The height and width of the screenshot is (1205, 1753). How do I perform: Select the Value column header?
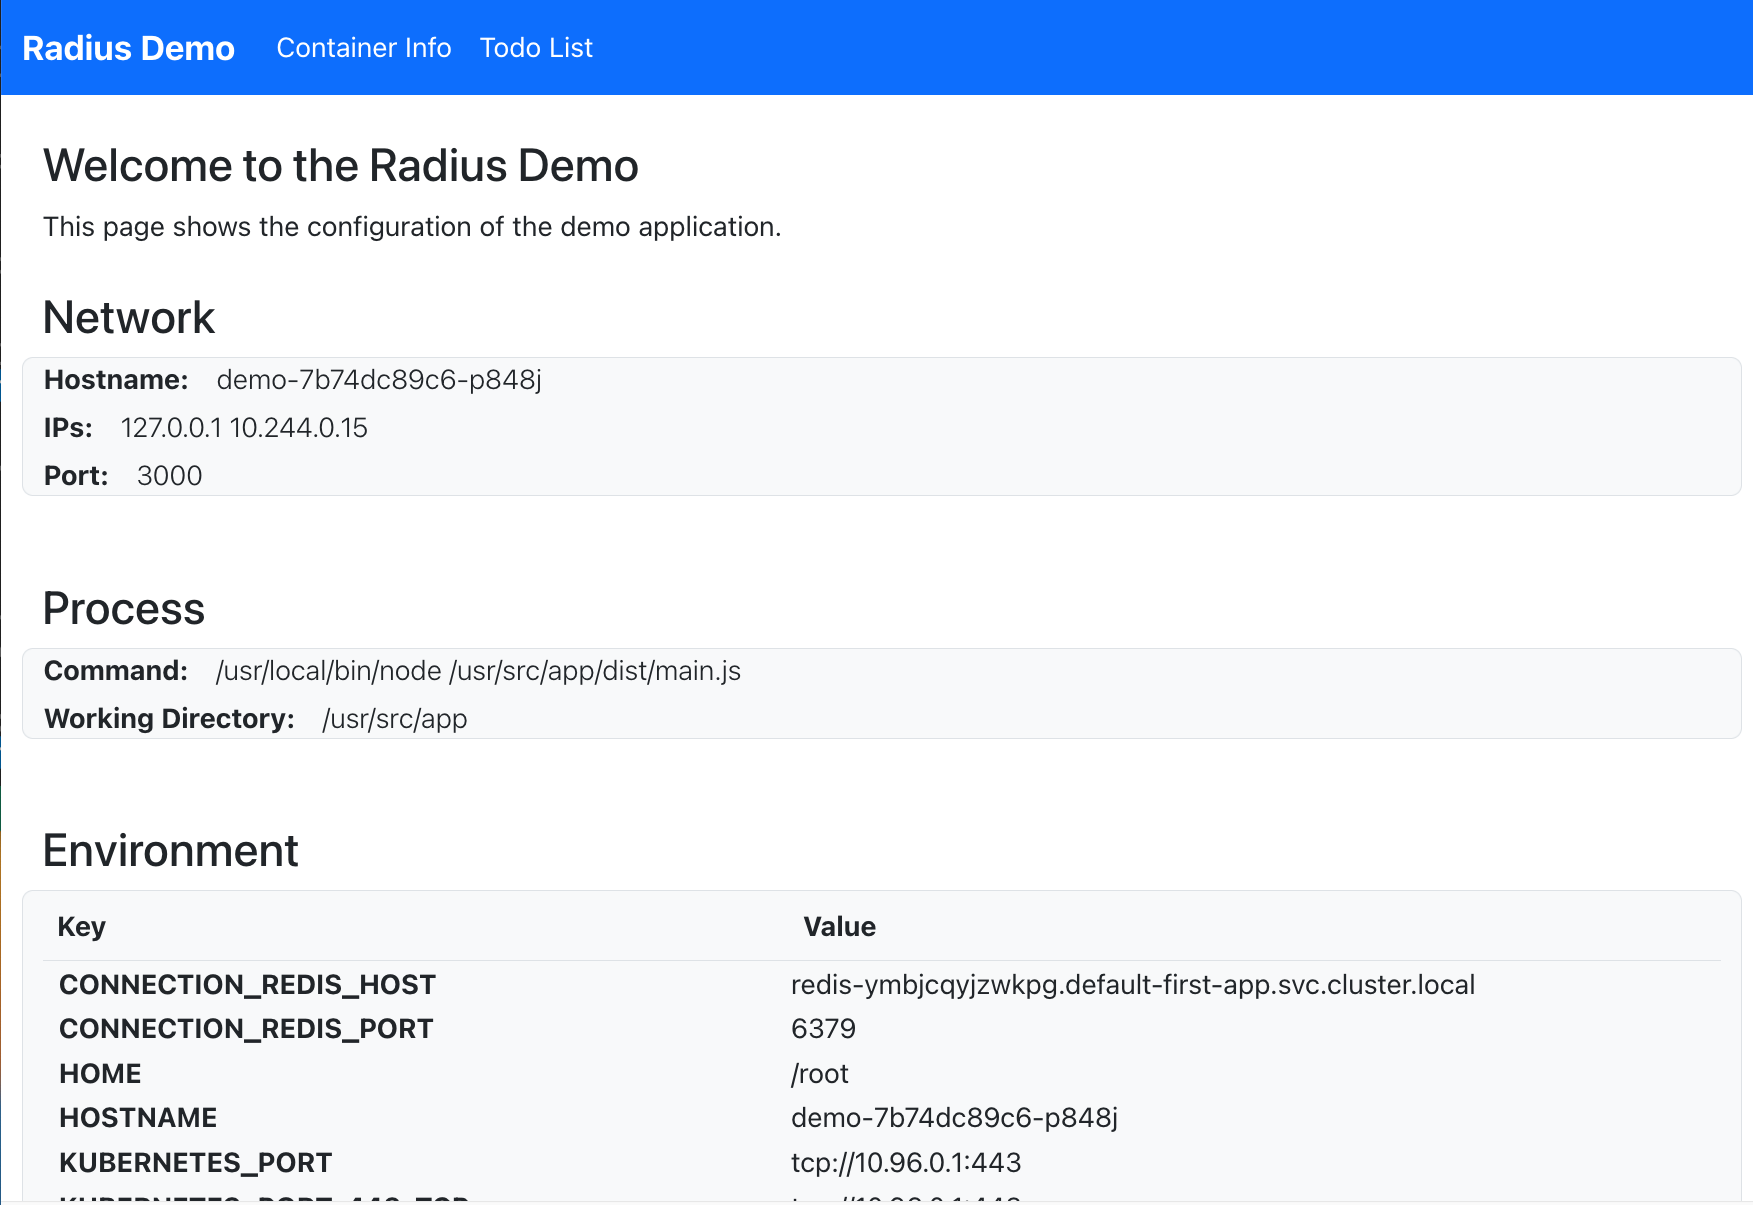[839, 926]
